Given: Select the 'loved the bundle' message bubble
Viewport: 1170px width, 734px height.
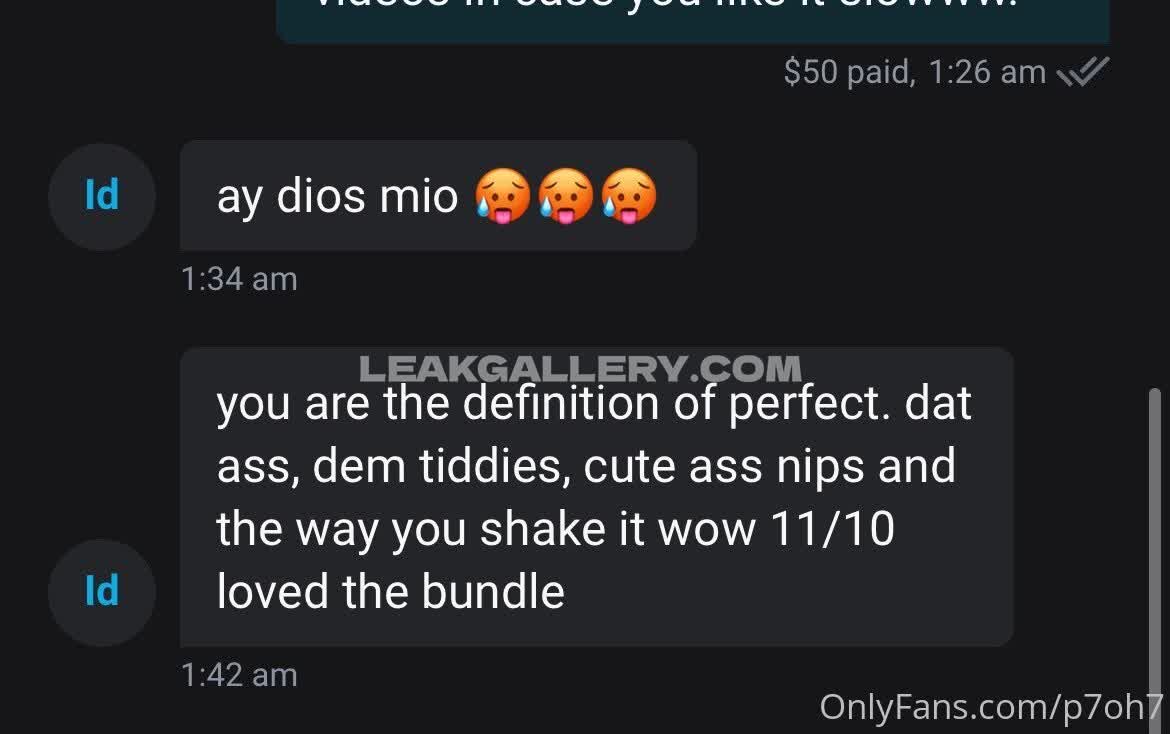Looking at the screenshot, I should [x=596, y=497].
